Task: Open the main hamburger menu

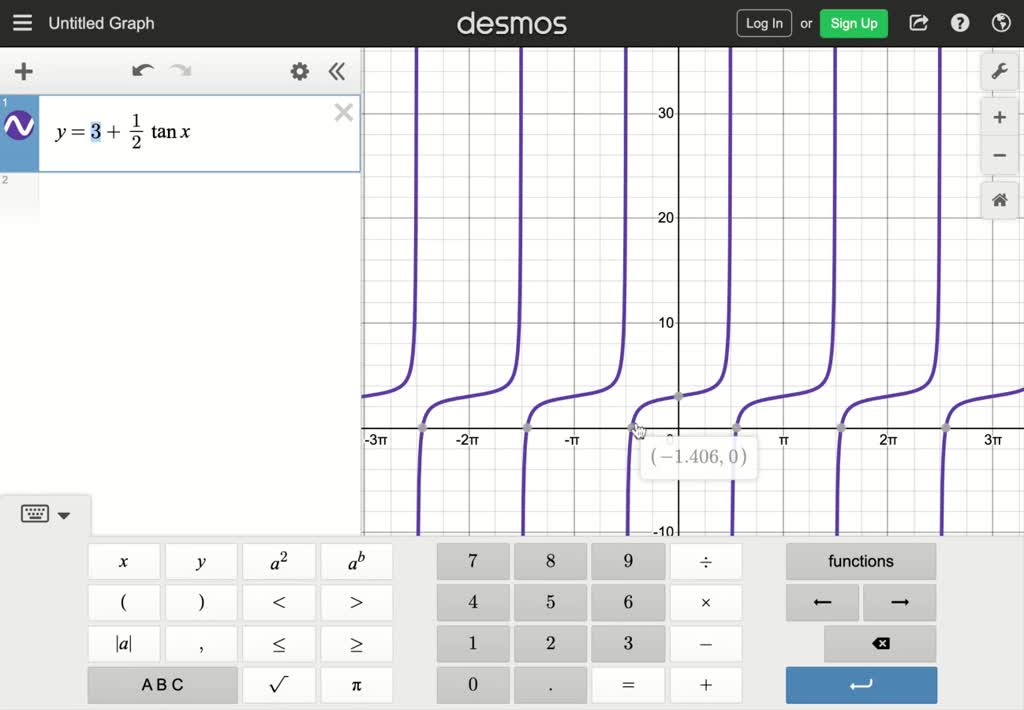Action: [x=22, y=23]
